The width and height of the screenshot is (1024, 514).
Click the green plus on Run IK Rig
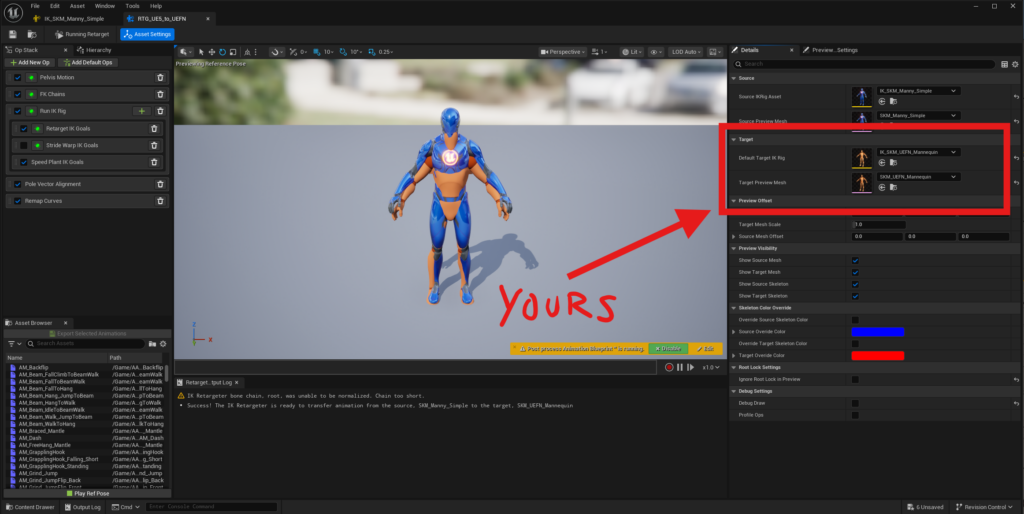(x=142, y=110)
